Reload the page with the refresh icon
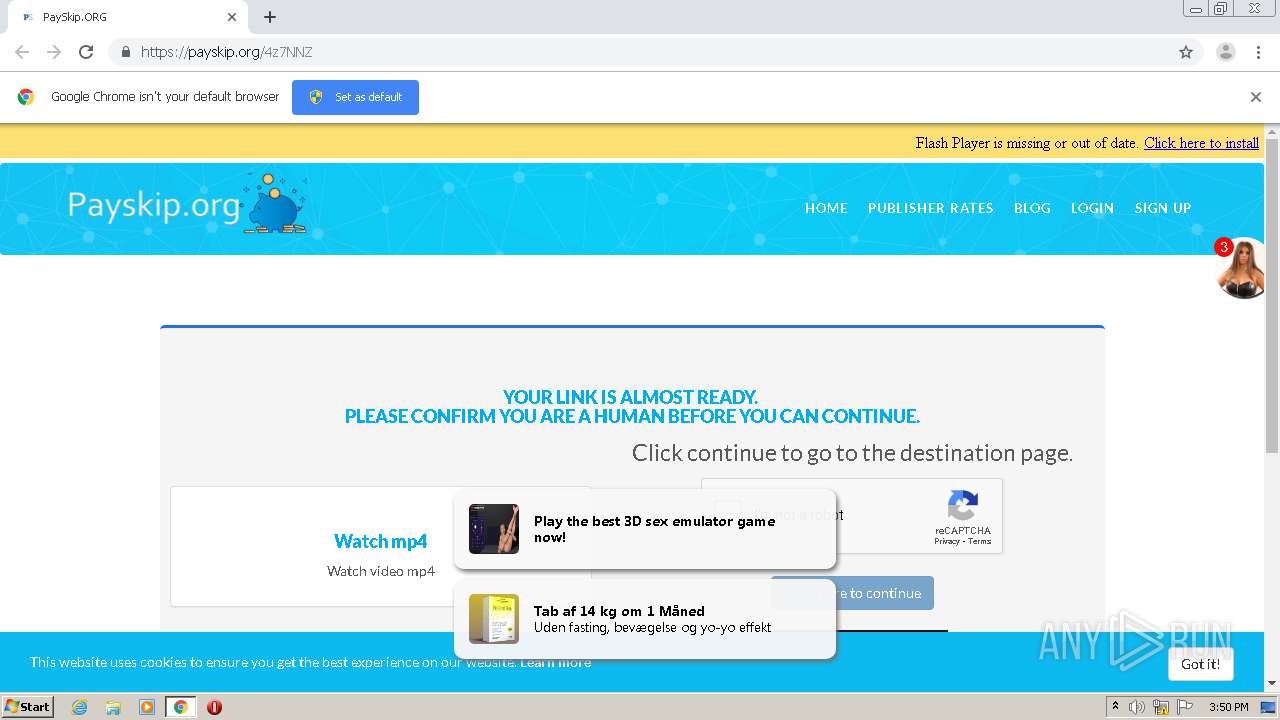1280x720 pixels. (x=86, y=52)
